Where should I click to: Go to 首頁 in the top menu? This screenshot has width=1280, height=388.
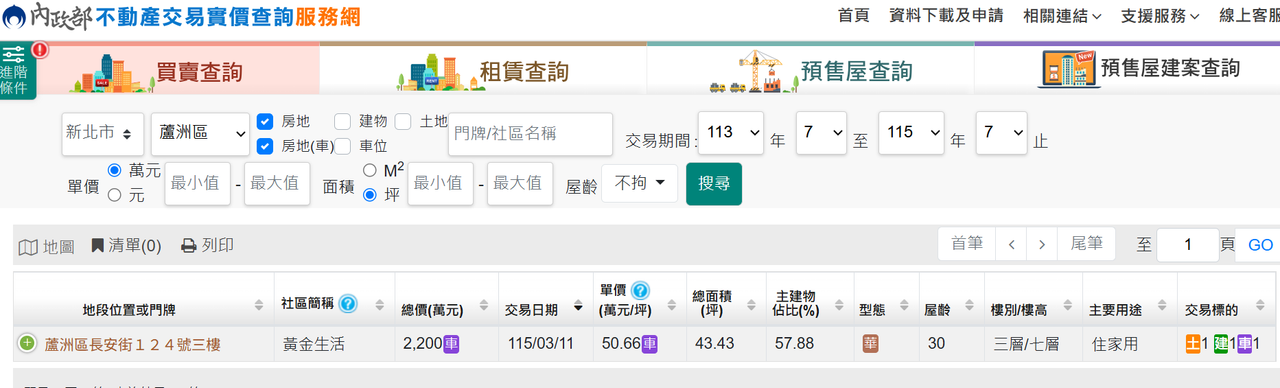tap(853, 16)
